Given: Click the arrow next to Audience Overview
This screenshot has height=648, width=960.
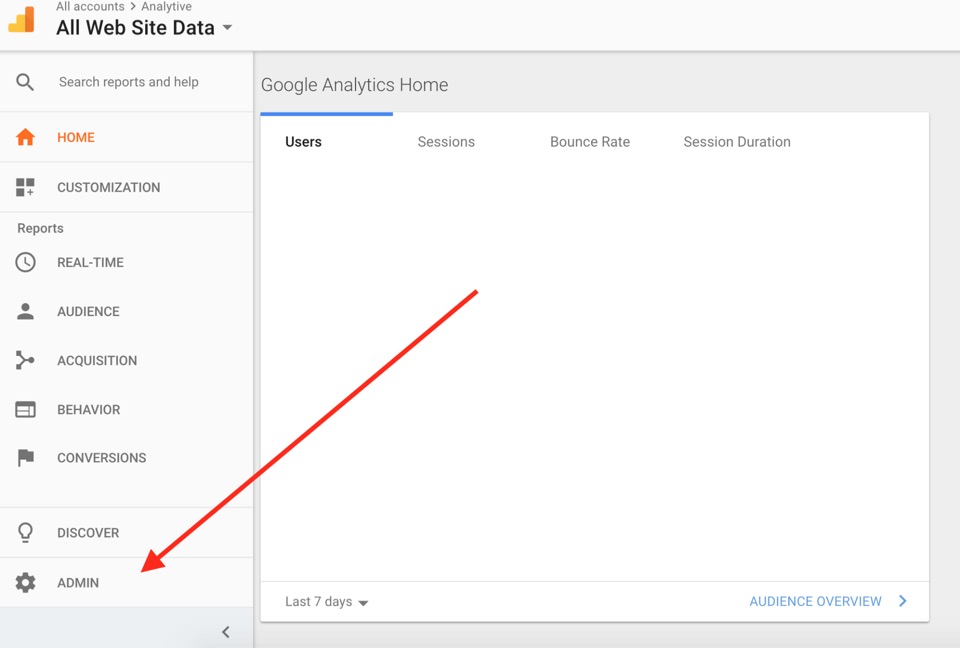Looking at the screenshot, I should click(x=902, y=601).
